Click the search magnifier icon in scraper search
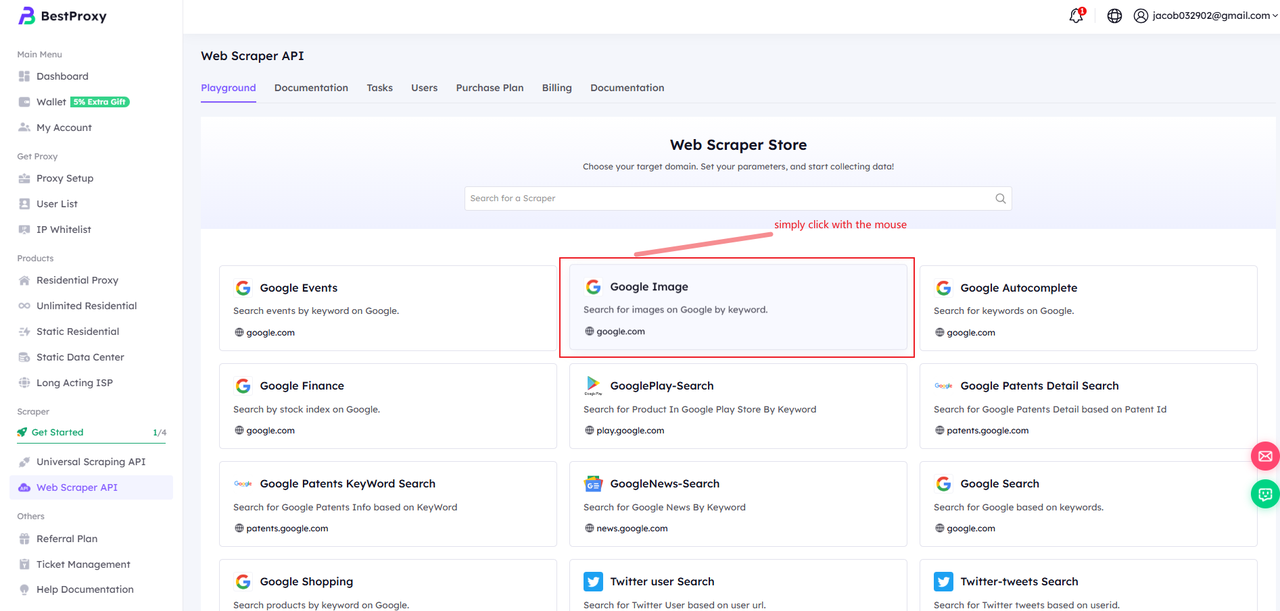Screen dimensions: 1280x611 coord(1000,198)
